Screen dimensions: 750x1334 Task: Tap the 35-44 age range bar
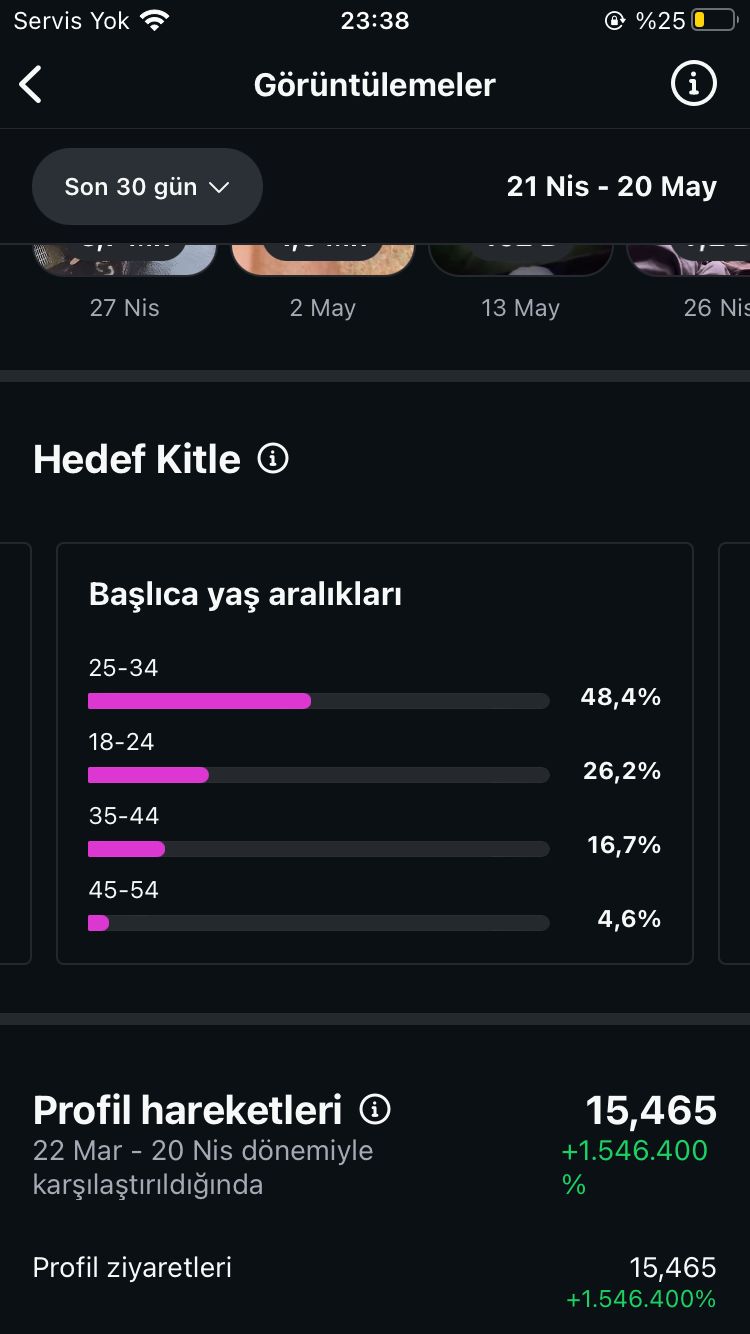tap(318, 849)
